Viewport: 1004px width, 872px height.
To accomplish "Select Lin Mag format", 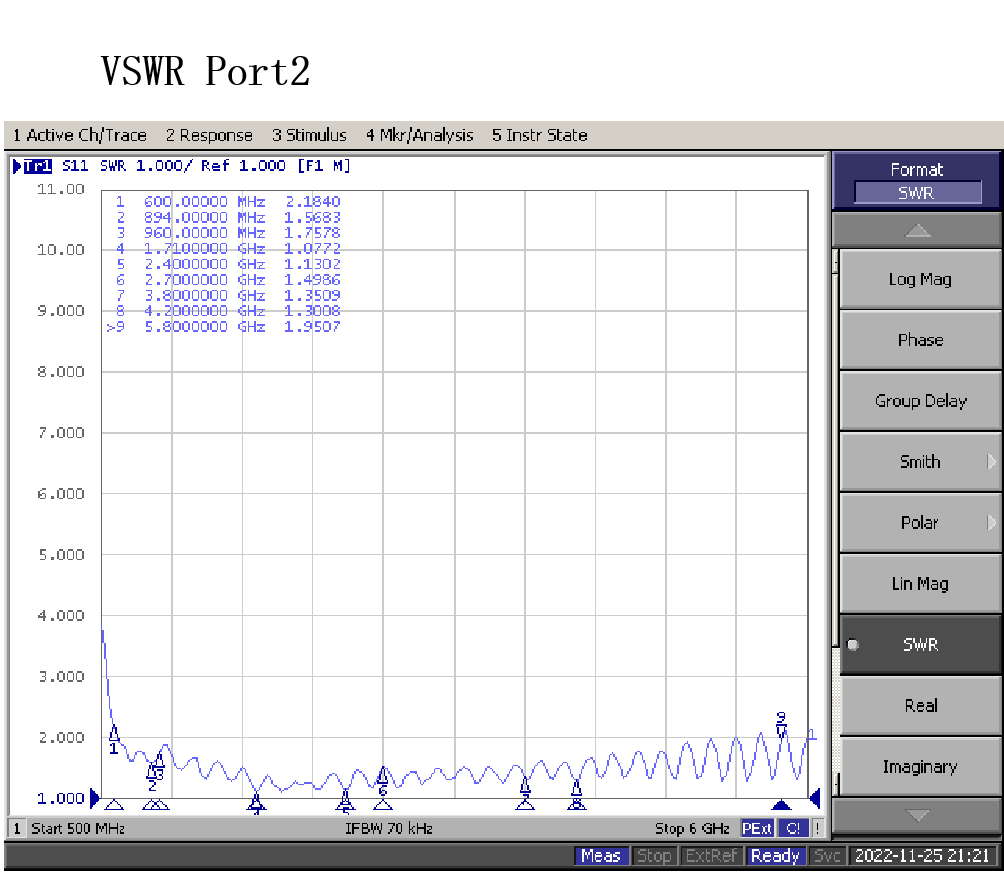I will (x=919, y=583).
